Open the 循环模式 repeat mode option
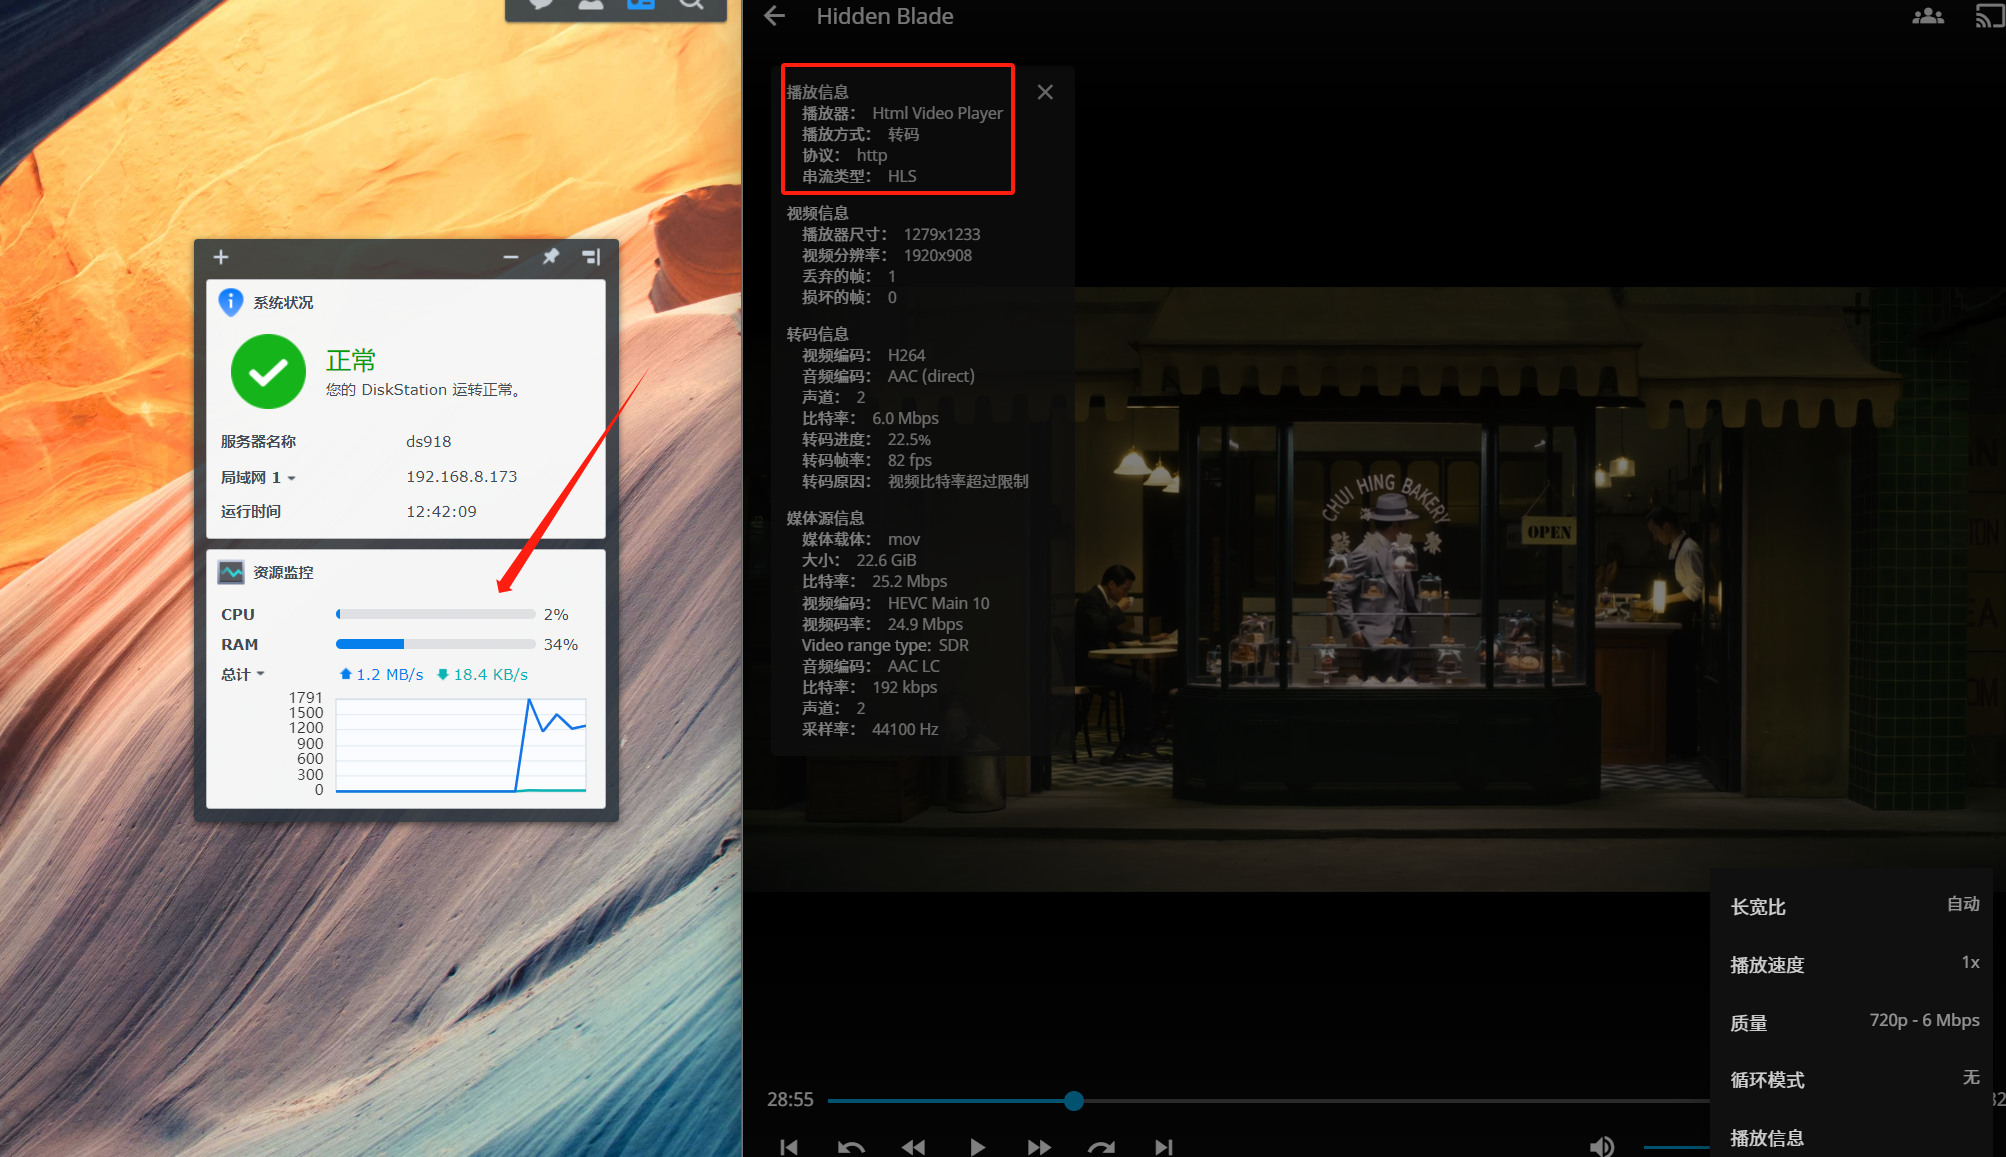This screenshot has height=1157, width=2006. click(x=1854, y=1079)
